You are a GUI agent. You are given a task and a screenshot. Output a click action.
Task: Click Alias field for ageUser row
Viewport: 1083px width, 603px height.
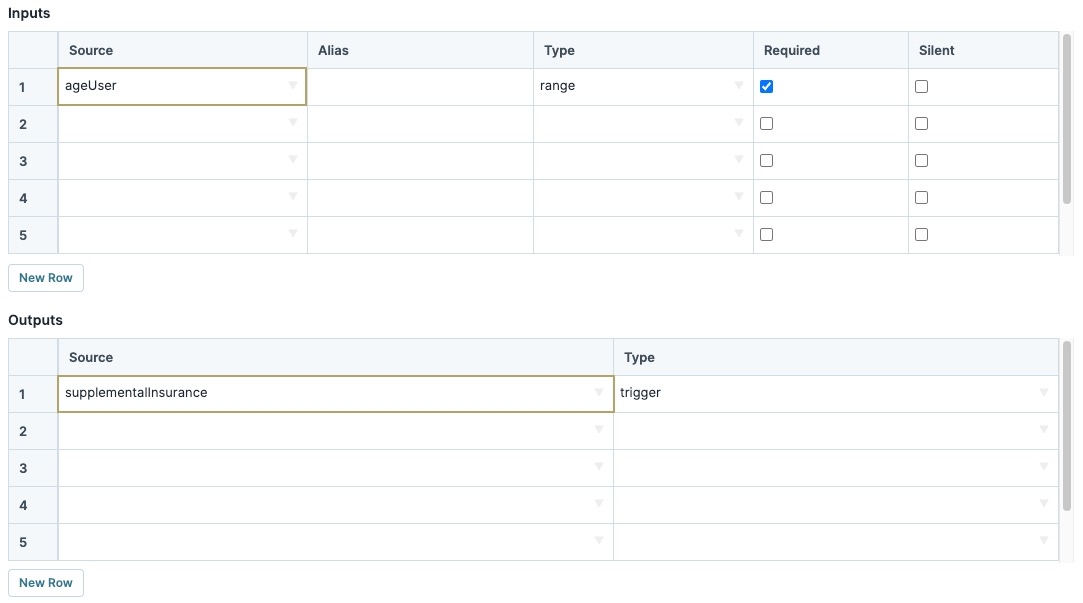point(420,86)
